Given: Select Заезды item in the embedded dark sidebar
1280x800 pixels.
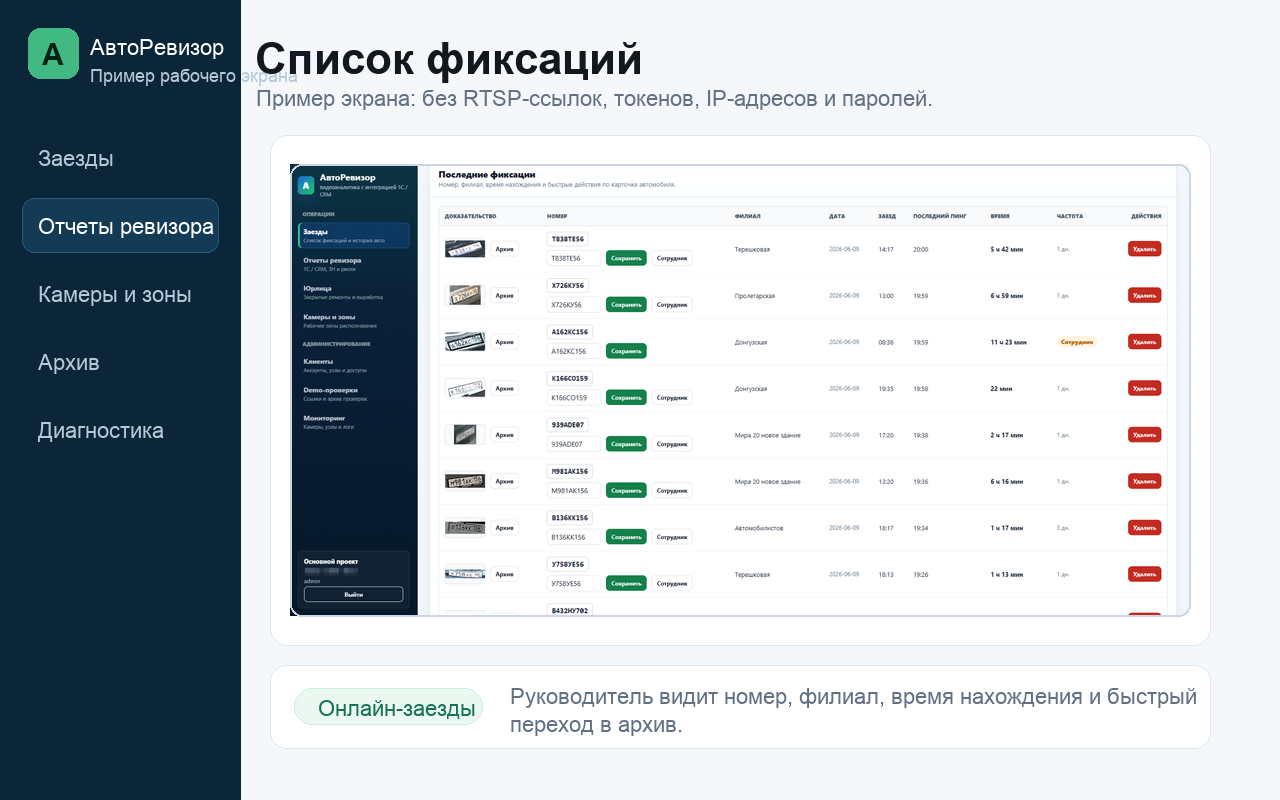Looking at the screenshot, I should (x=354, y=235).
